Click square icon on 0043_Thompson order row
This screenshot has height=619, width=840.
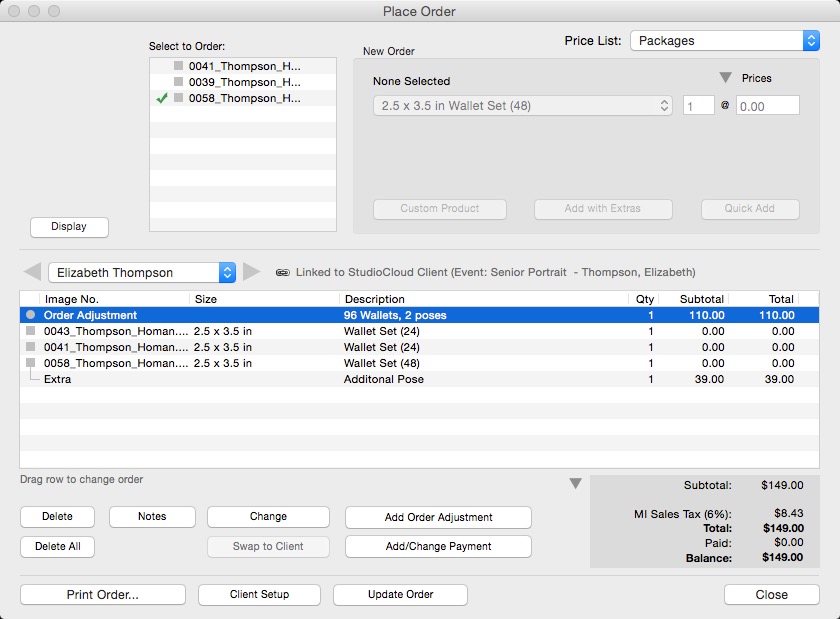pos(30,331)
